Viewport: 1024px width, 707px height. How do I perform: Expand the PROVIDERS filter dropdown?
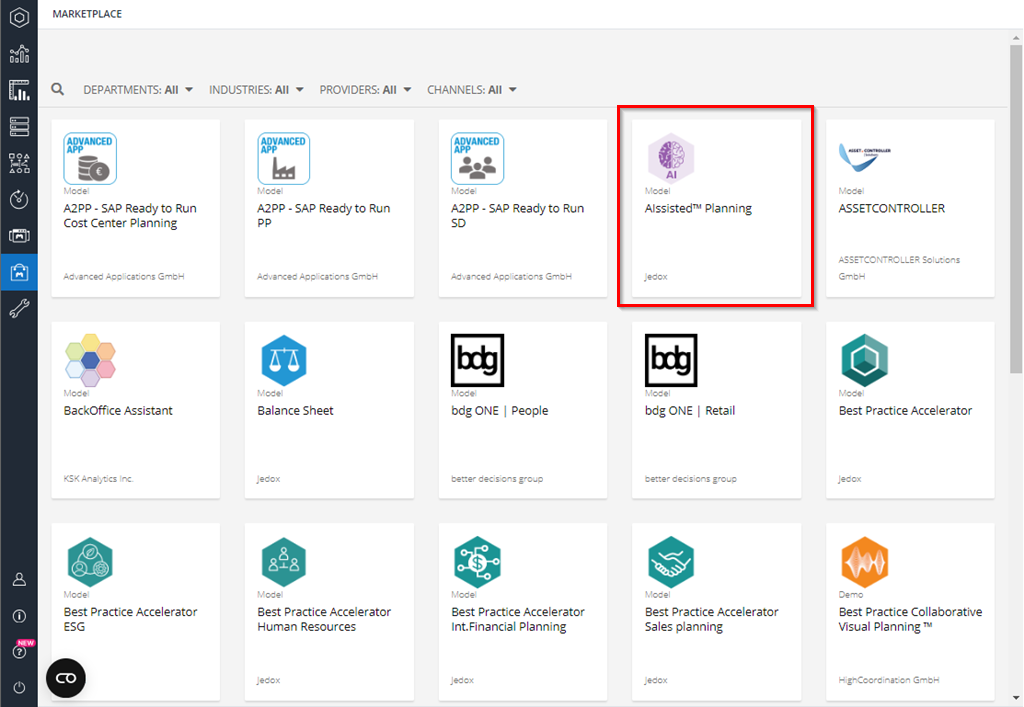click(365, 90)
